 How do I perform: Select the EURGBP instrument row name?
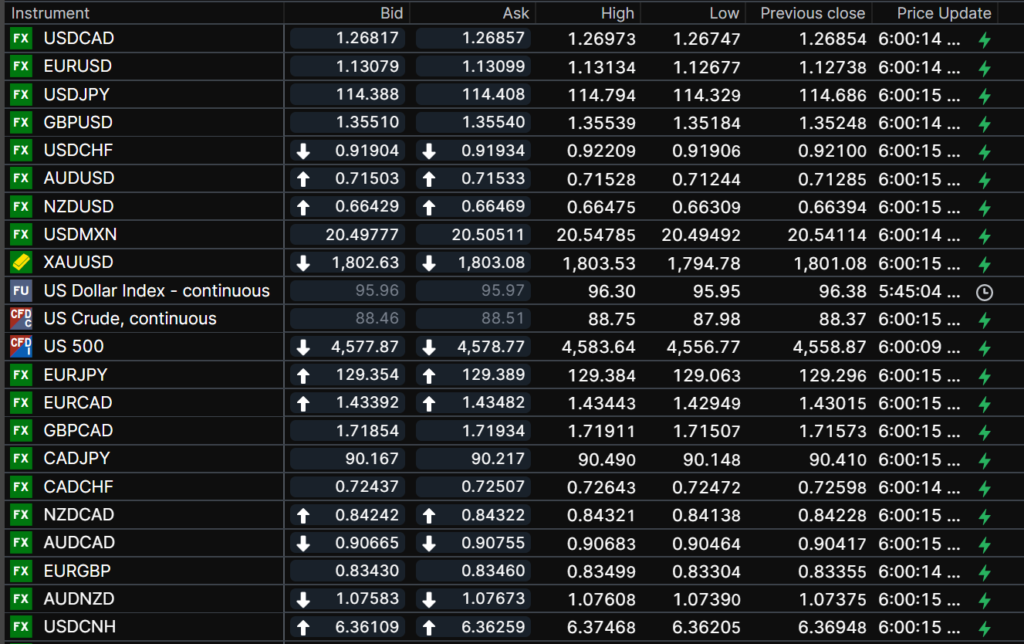coord(77,571)
